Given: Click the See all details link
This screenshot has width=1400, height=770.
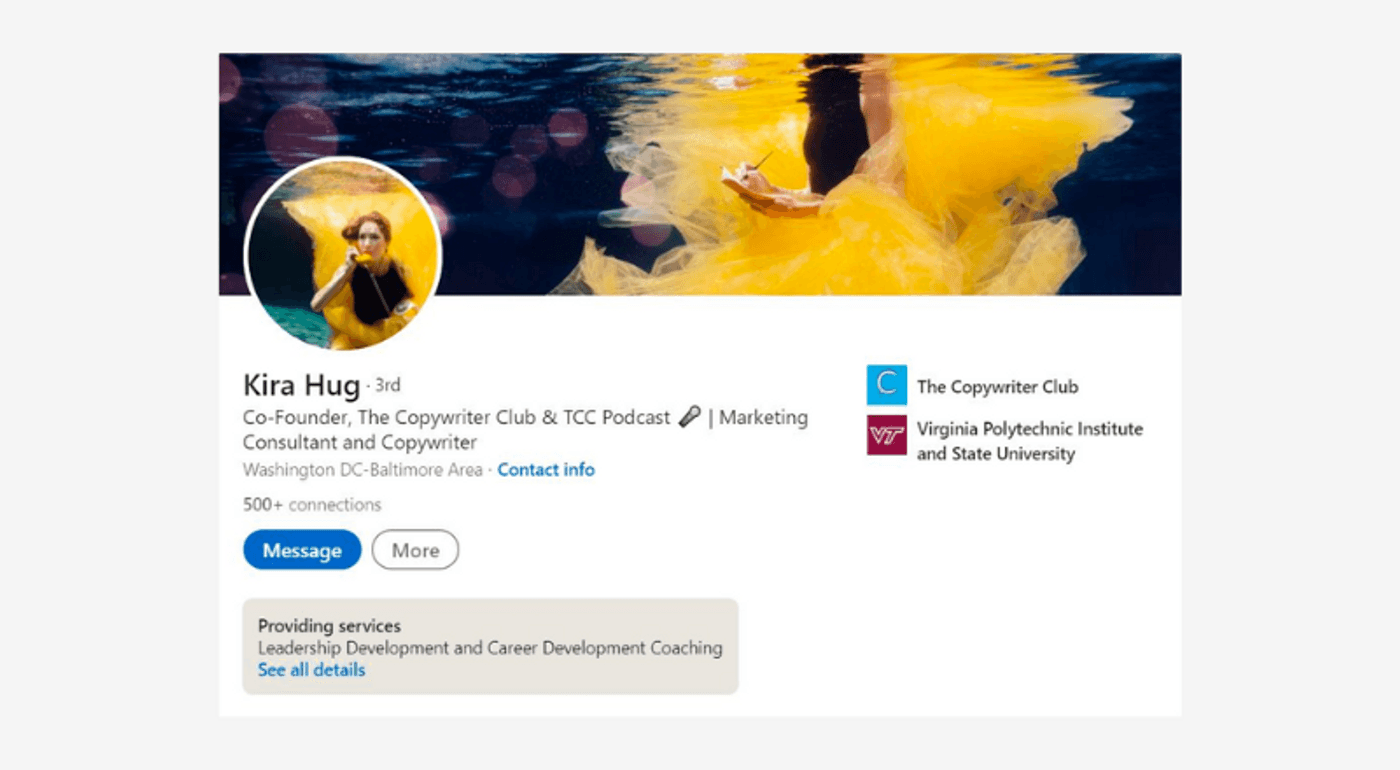Looking at the screenshot, I should (311, 670).
